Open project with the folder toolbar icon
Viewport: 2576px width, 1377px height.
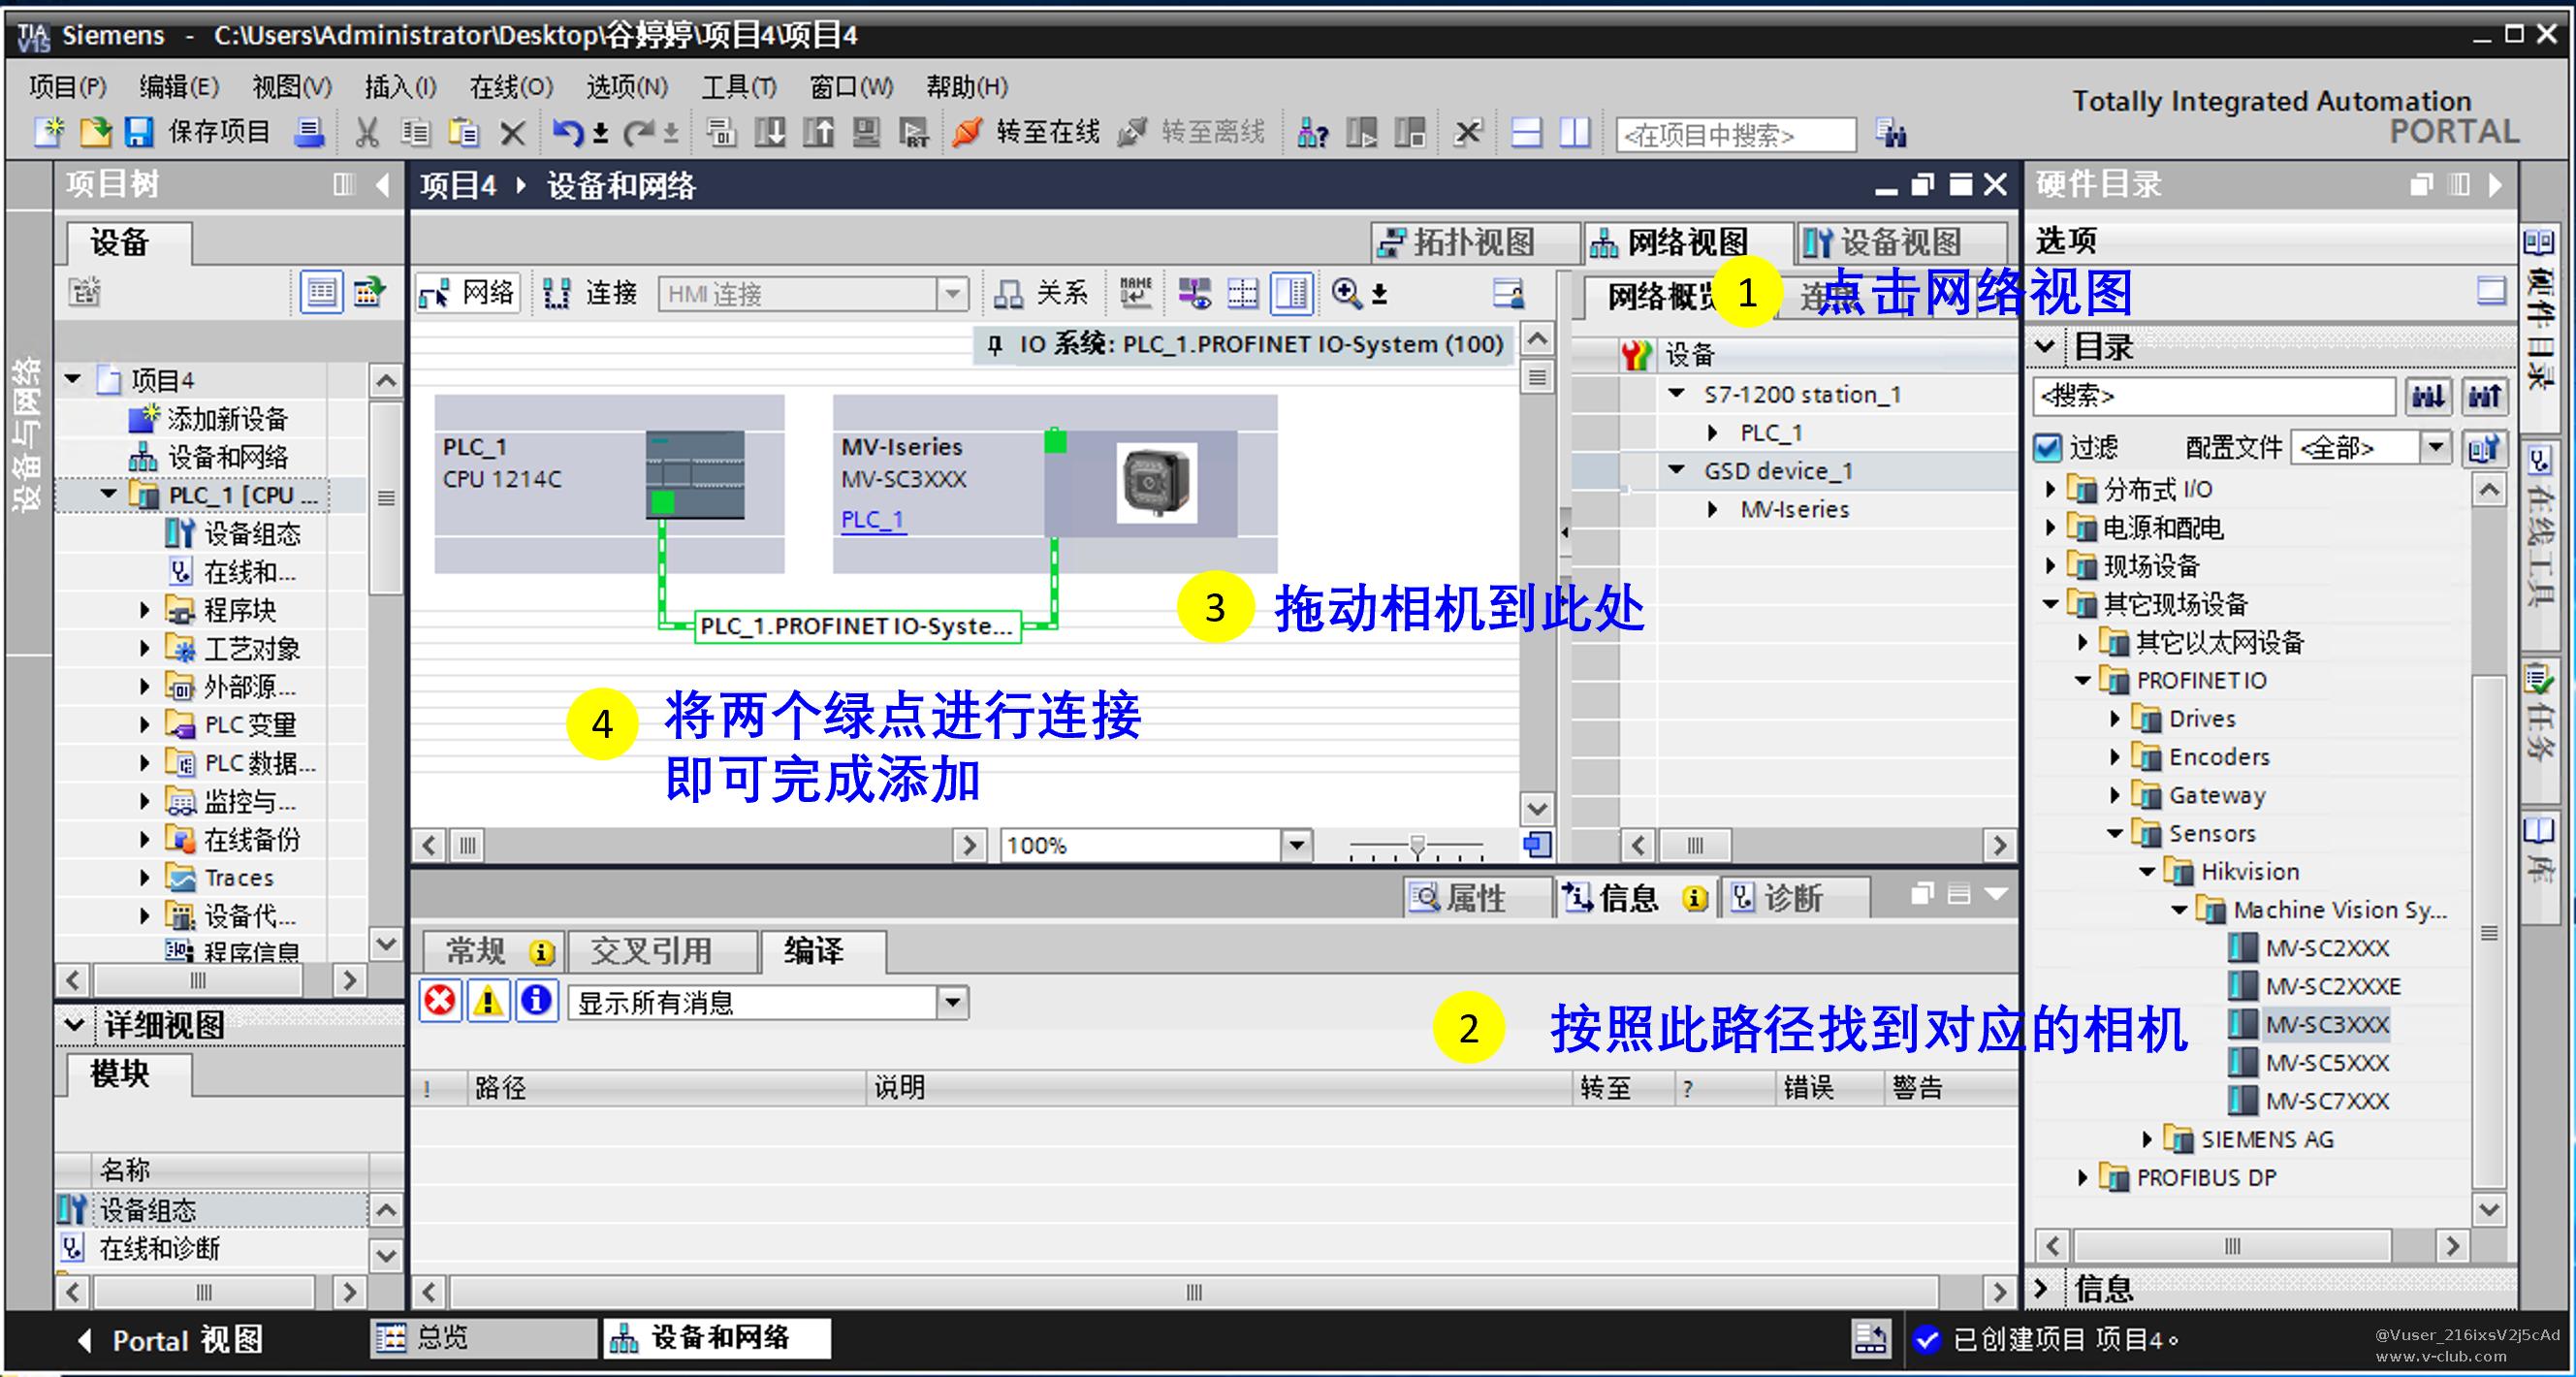[x=95, y=132]
